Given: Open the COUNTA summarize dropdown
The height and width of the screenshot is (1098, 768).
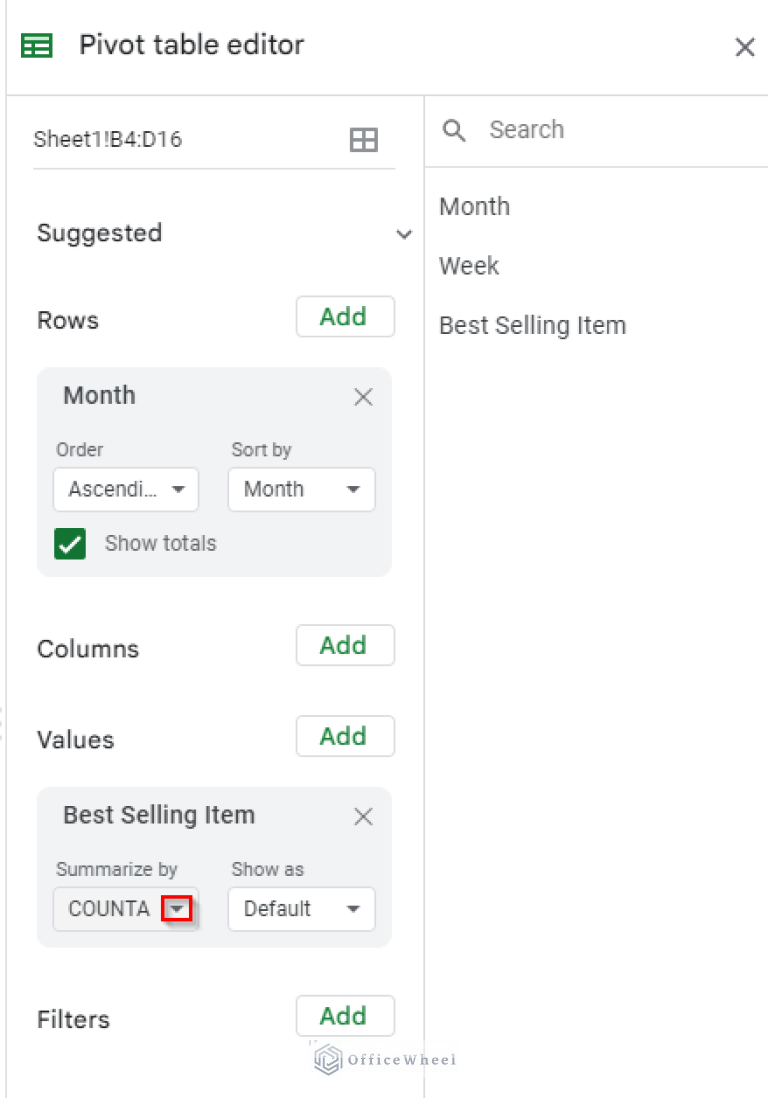Looking at the screenshot, I should [178, 908].
